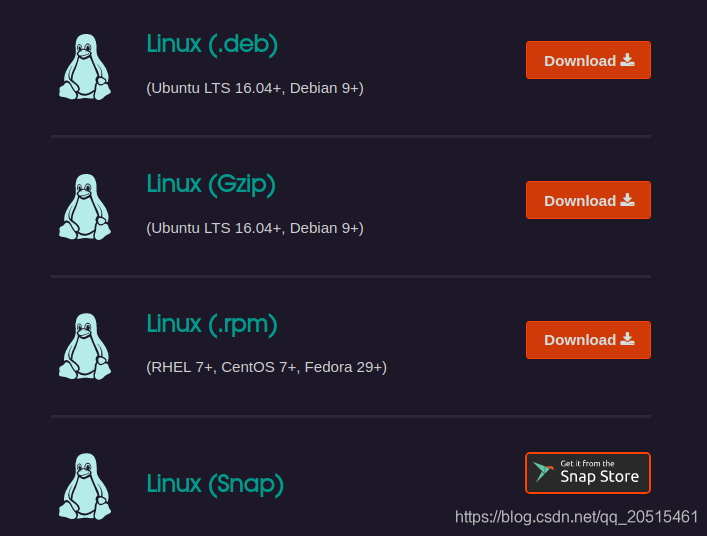Open the Linux (Snap) heading link
This screenshot has height=536, width=707.
click(x=215, y=484)
